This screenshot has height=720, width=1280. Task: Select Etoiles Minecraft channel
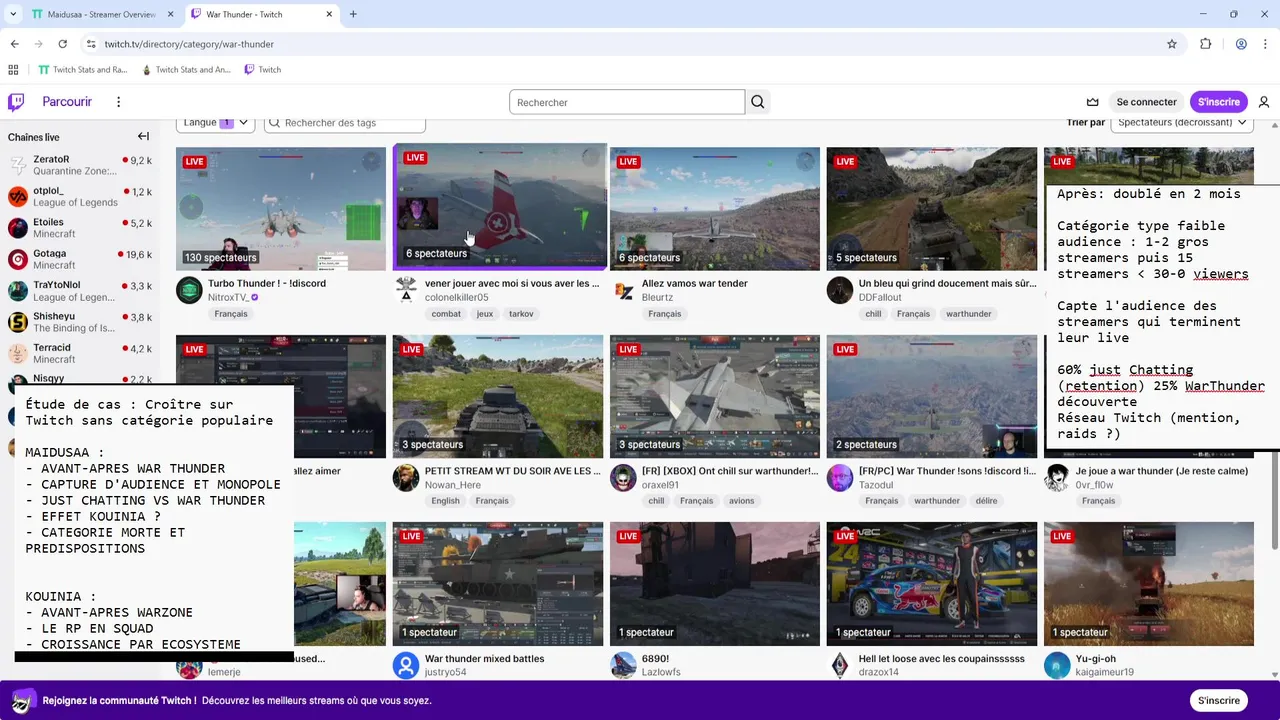80,228
